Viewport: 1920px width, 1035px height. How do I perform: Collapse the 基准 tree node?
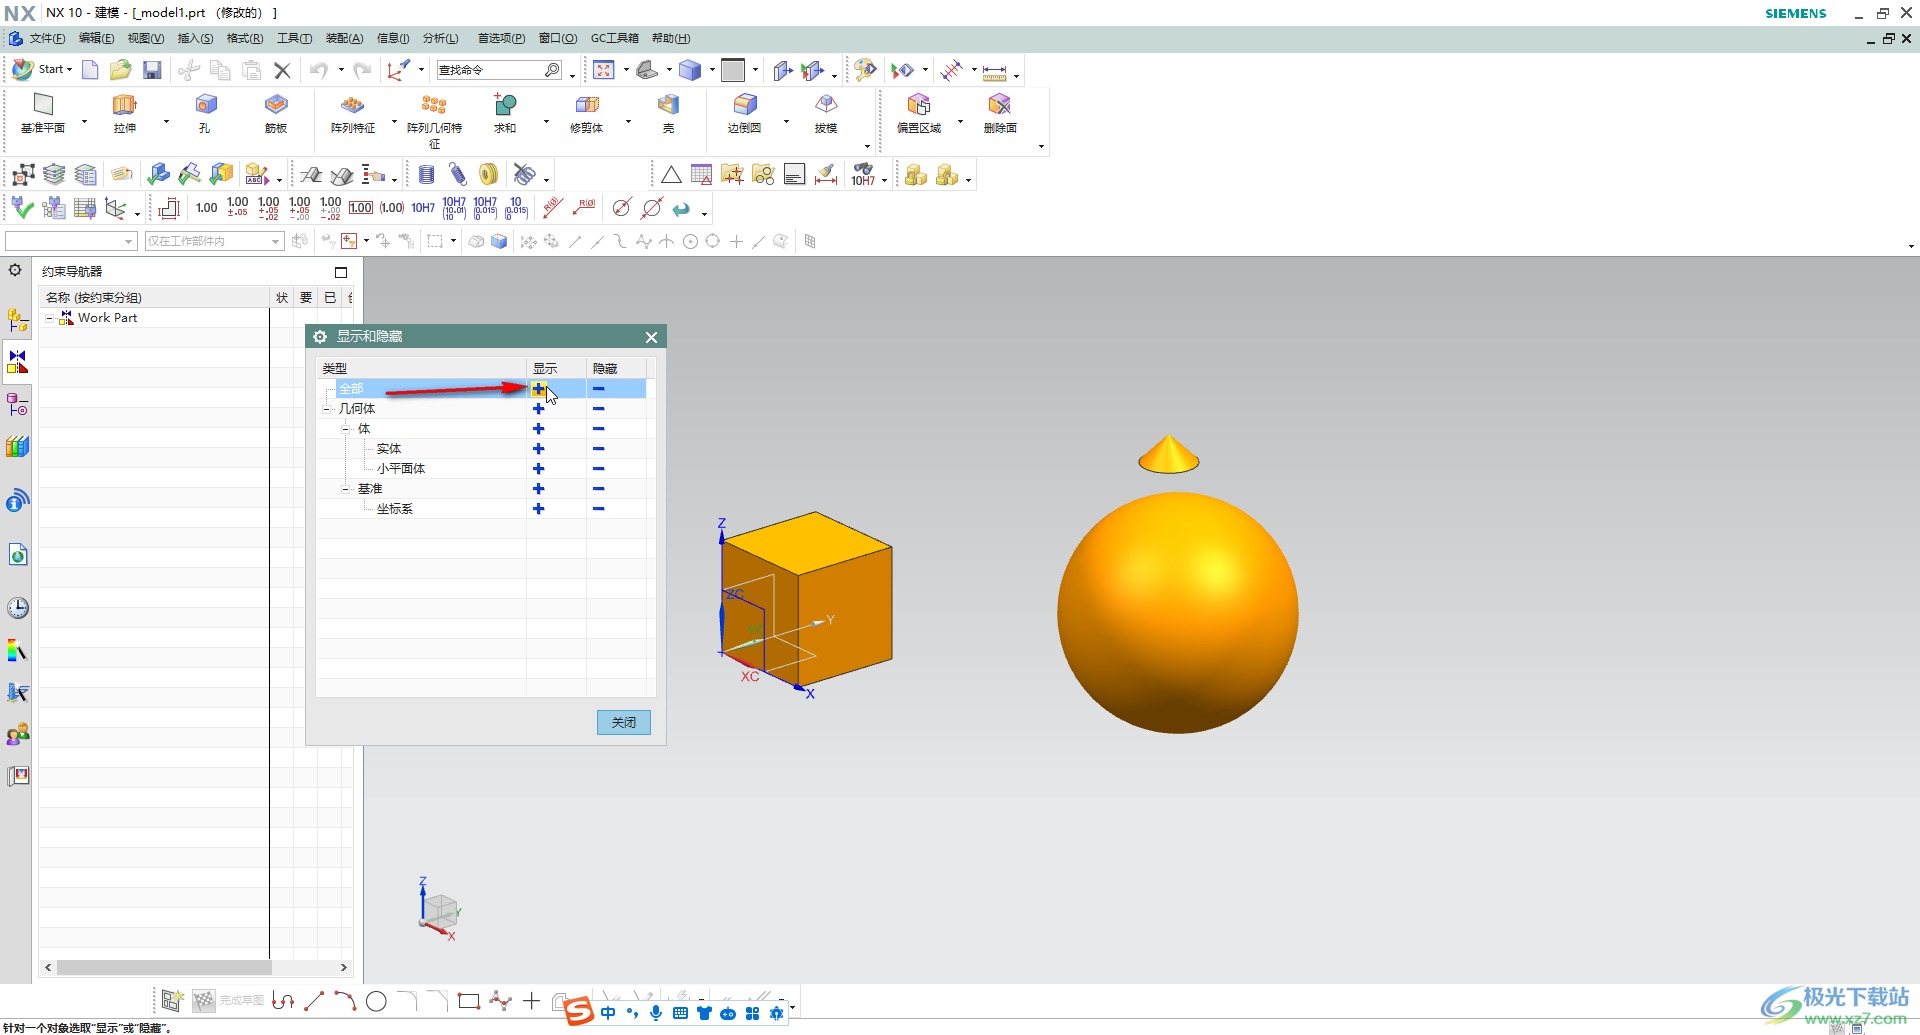(x=346, y=489)
